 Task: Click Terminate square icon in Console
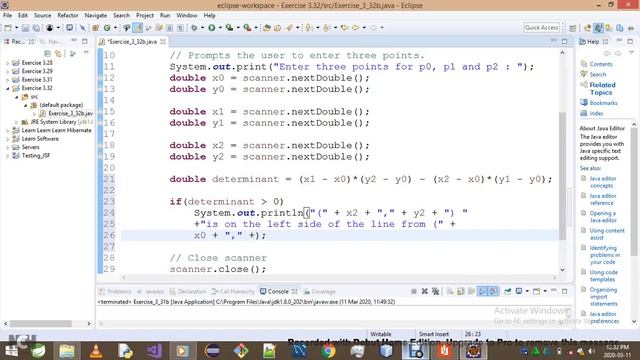coord(413,291)
